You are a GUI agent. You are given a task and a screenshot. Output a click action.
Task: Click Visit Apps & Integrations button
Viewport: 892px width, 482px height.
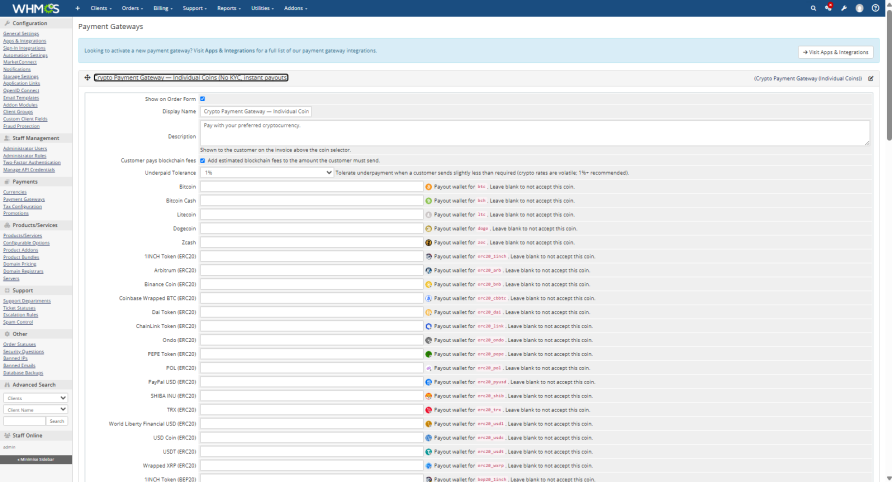click(x=836, y=52)
